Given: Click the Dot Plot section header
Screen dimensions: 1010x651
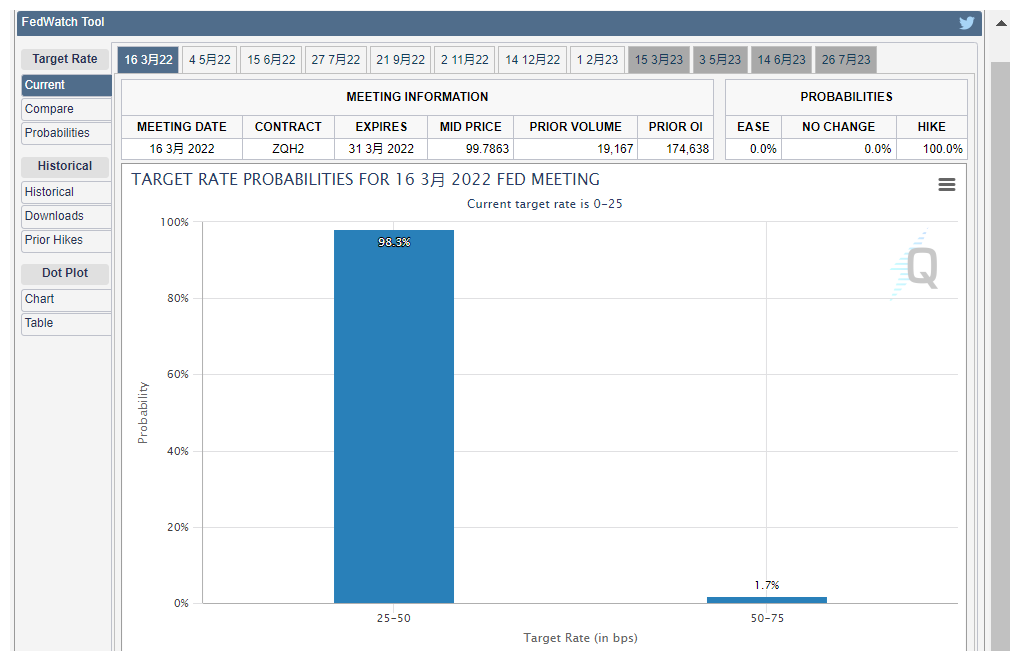Looking at the screenshot, I should pos(65,273).
